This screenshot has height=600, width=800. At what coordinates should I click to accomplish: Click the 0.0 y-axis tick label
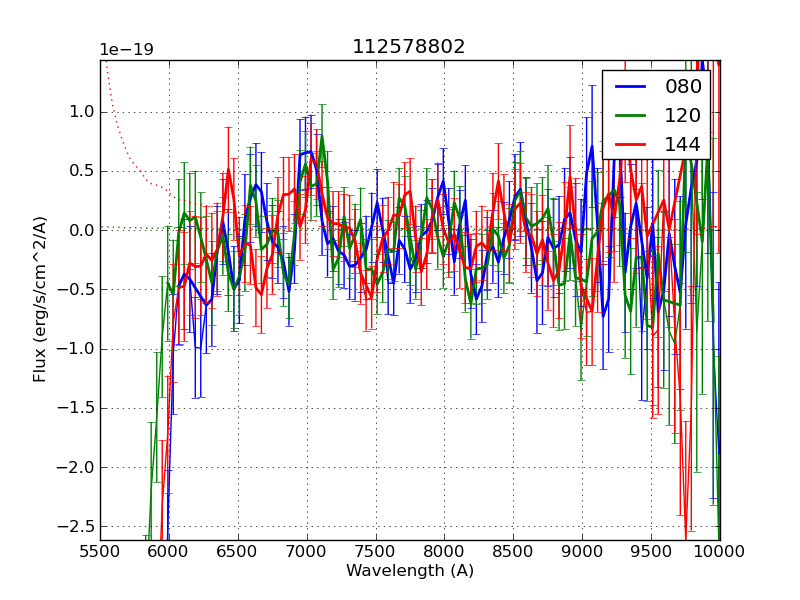point(80,230)
